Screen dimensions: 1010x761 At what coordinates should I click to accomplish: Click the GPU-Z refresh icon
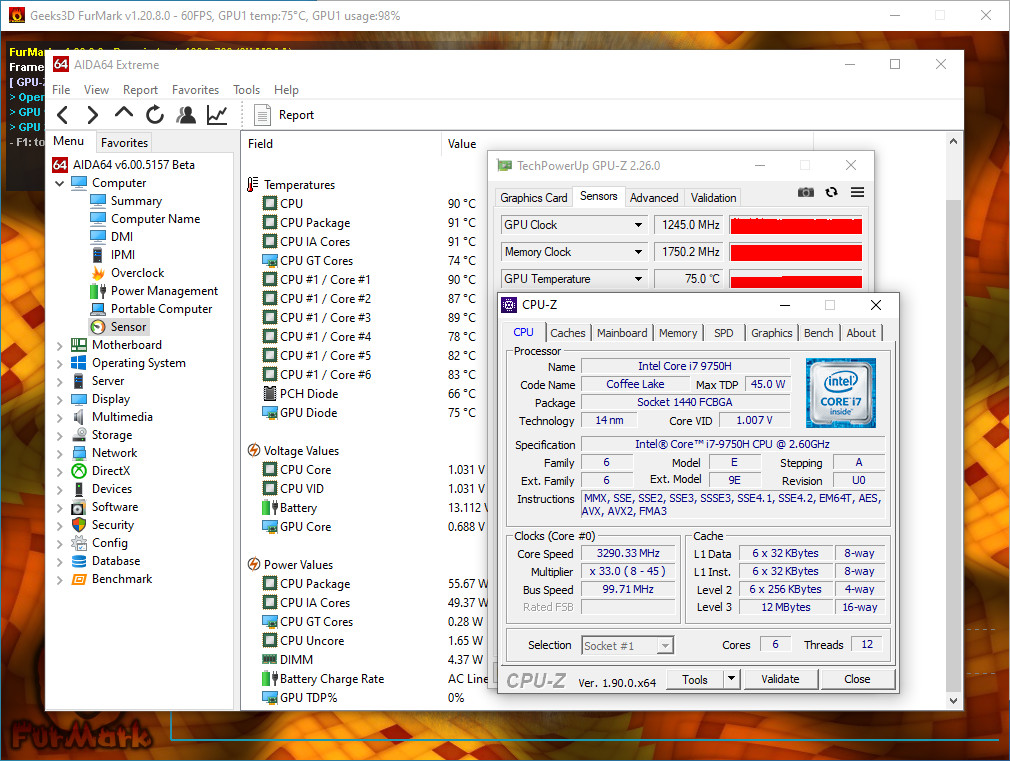[832, 192]
